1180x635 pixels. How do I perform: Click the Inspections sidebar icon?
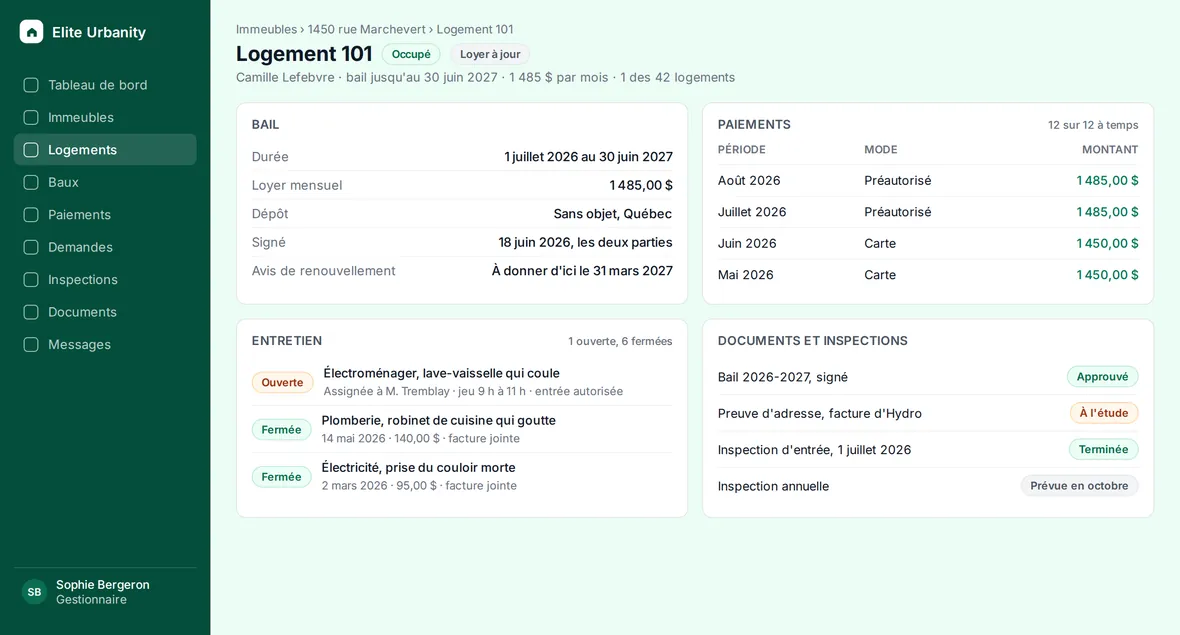(31, 279)
